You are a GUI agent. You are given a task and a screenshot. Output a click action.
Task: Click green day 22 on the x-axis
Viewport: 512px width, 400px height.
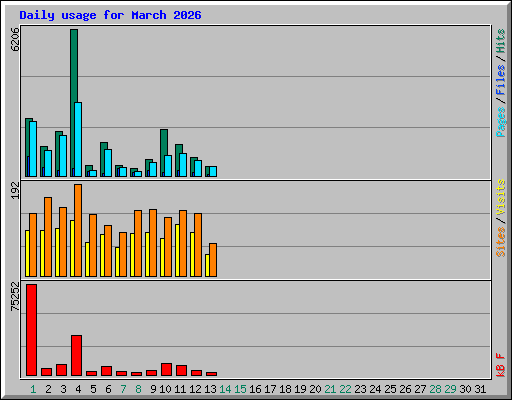click(x=345, y=389)
